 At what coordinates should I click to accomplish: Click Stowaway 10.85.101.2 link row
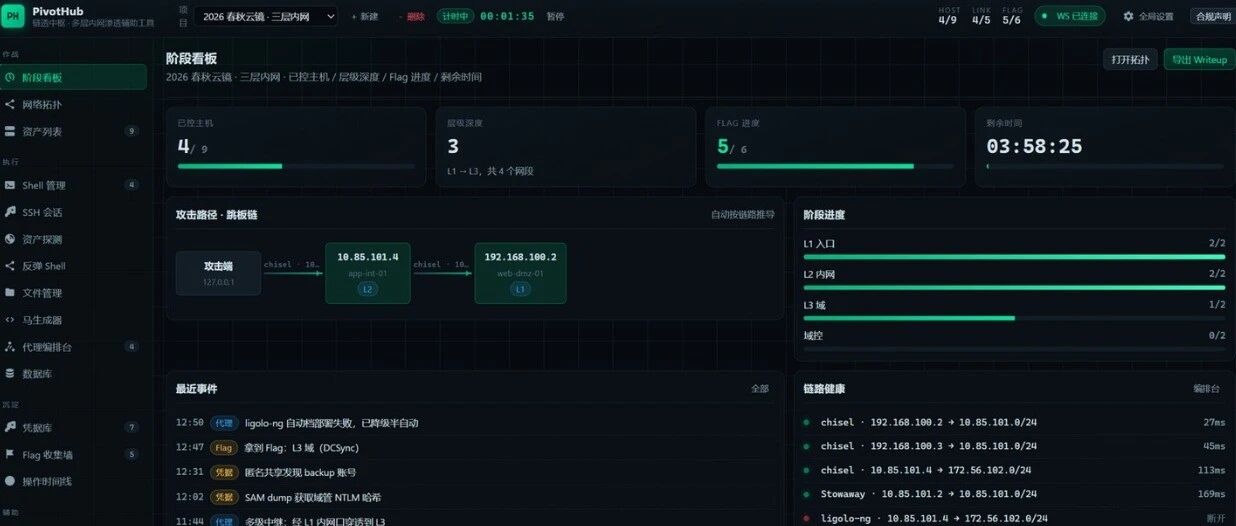click(x=1014, y=494)
